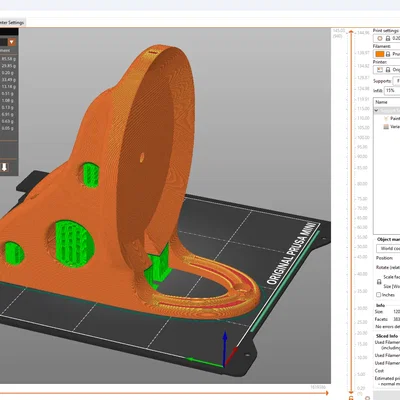The height and width of the screenshot is (400, 400).
Task: Collapse the object entry in list
Action: (x=376, y=110)
